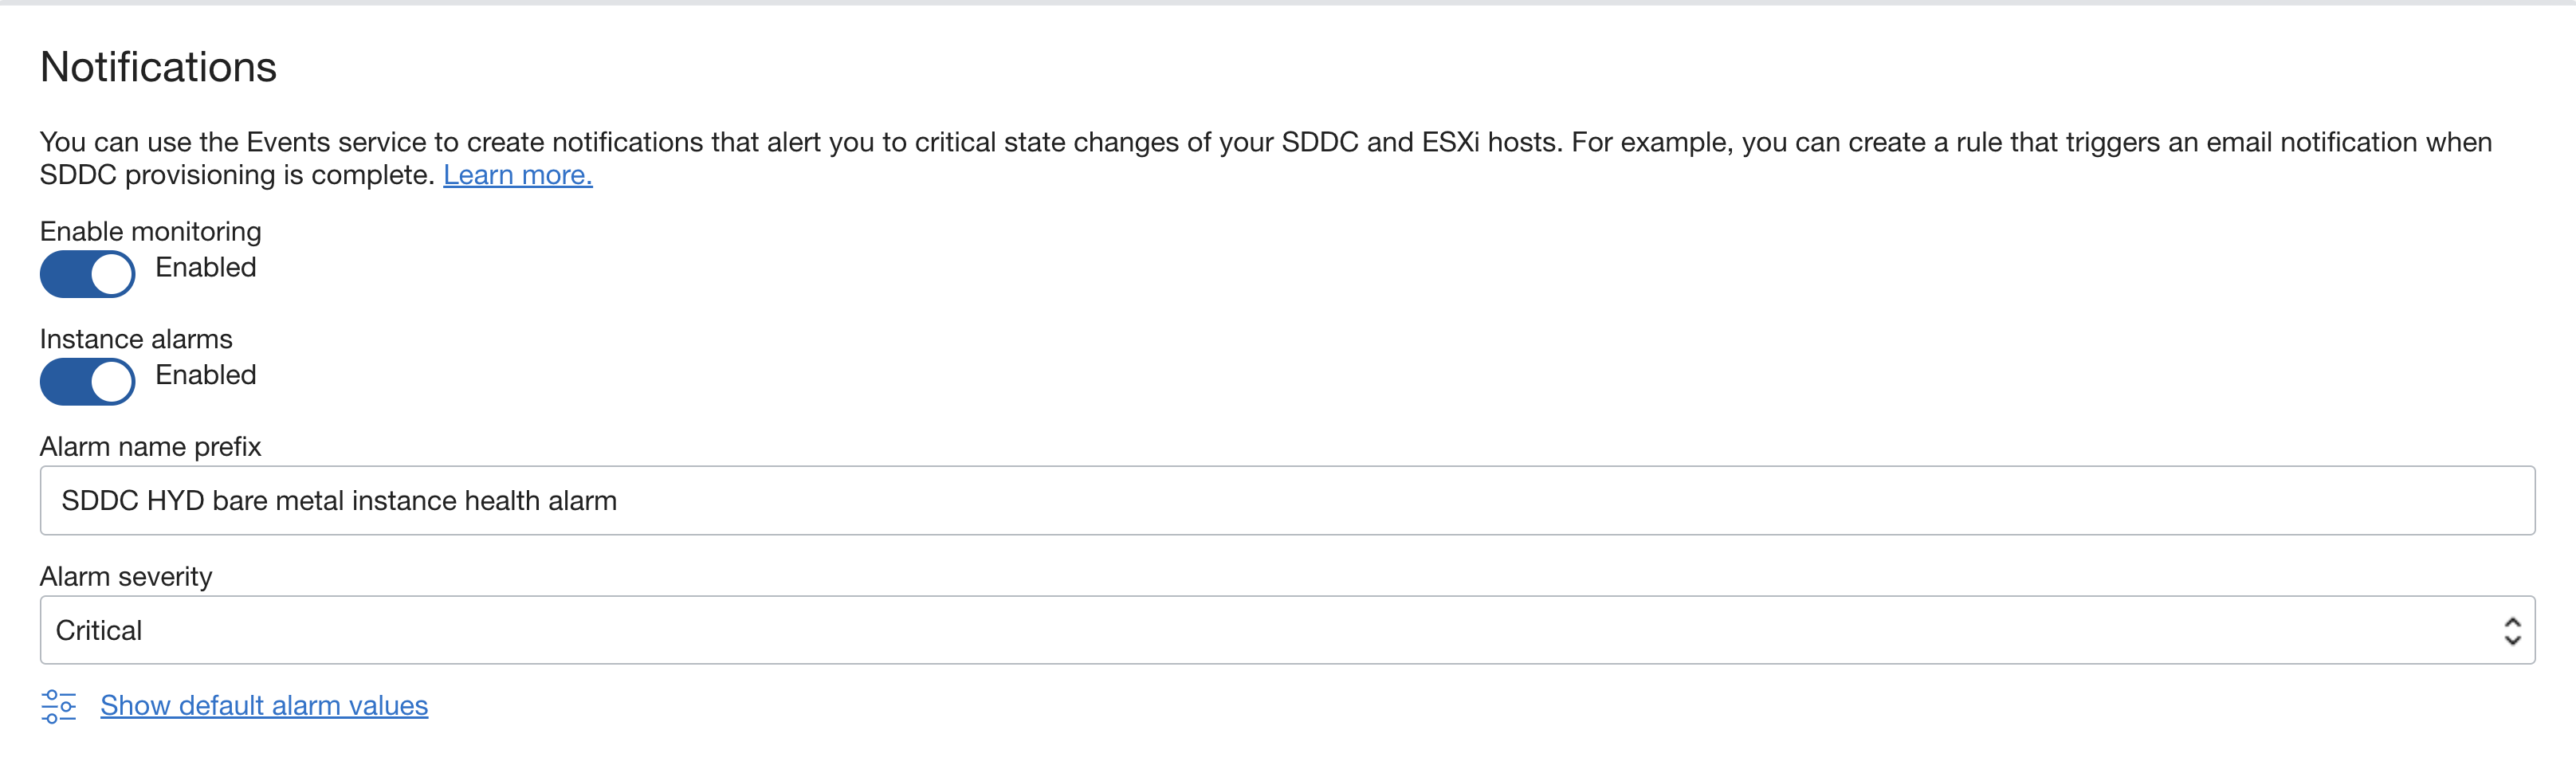Screen dimensions: 2576x773
Task: Turn off the Instance alarms switch
Action: [87, 381]
